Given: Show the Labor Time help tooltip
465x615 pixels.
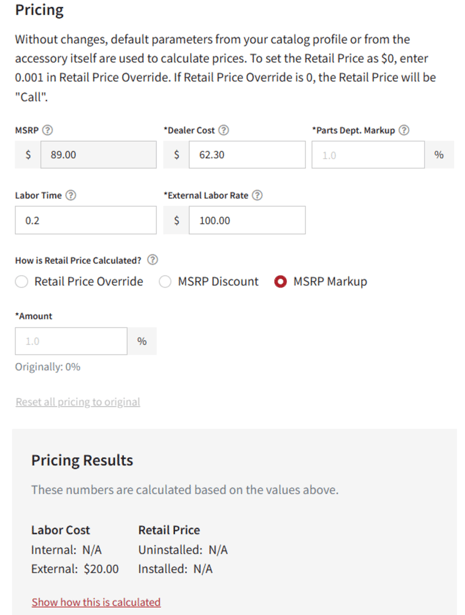Looking at the screenshot, I should point(71,195).
